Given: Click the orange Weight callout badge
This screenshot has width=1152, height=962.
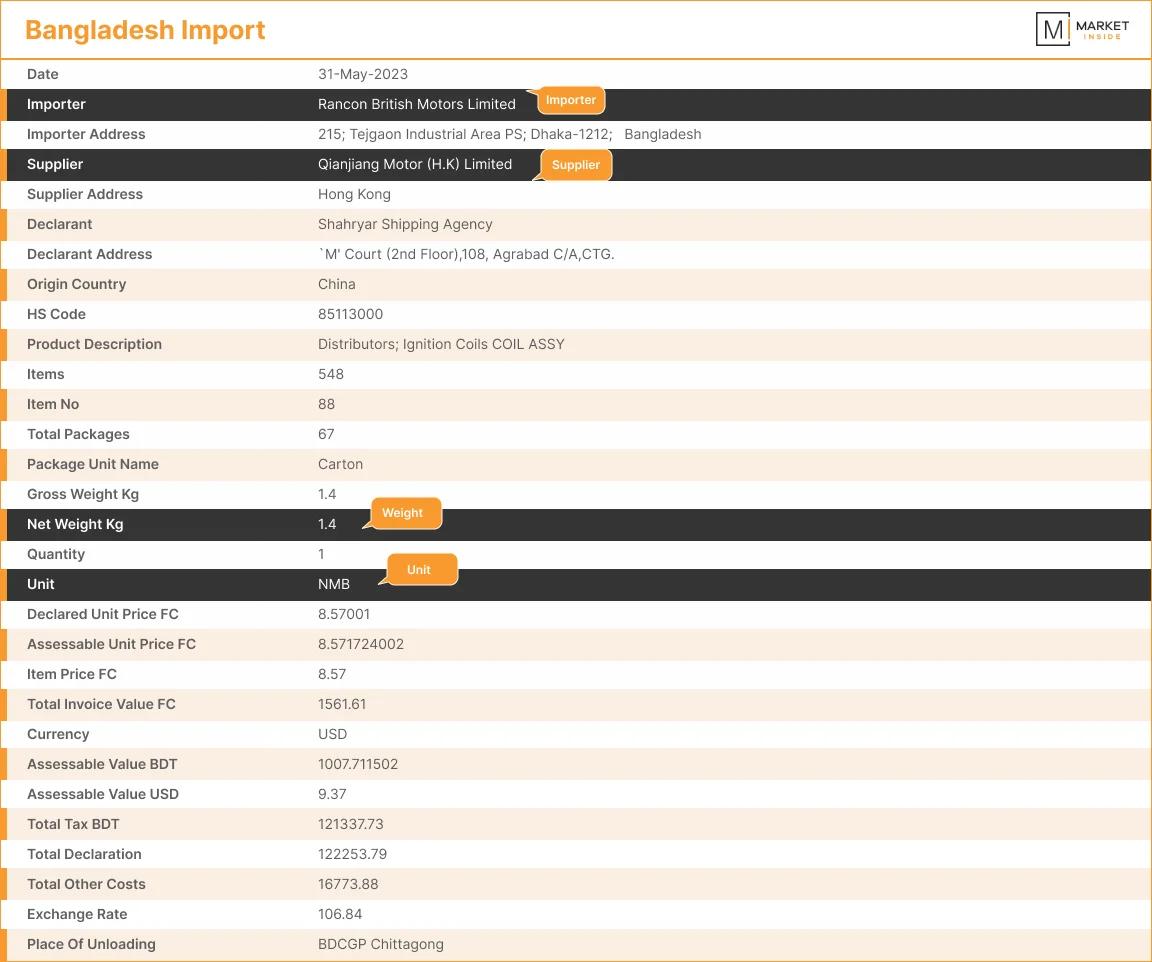Looking at the screenshot, I should (x=404, y=511).
